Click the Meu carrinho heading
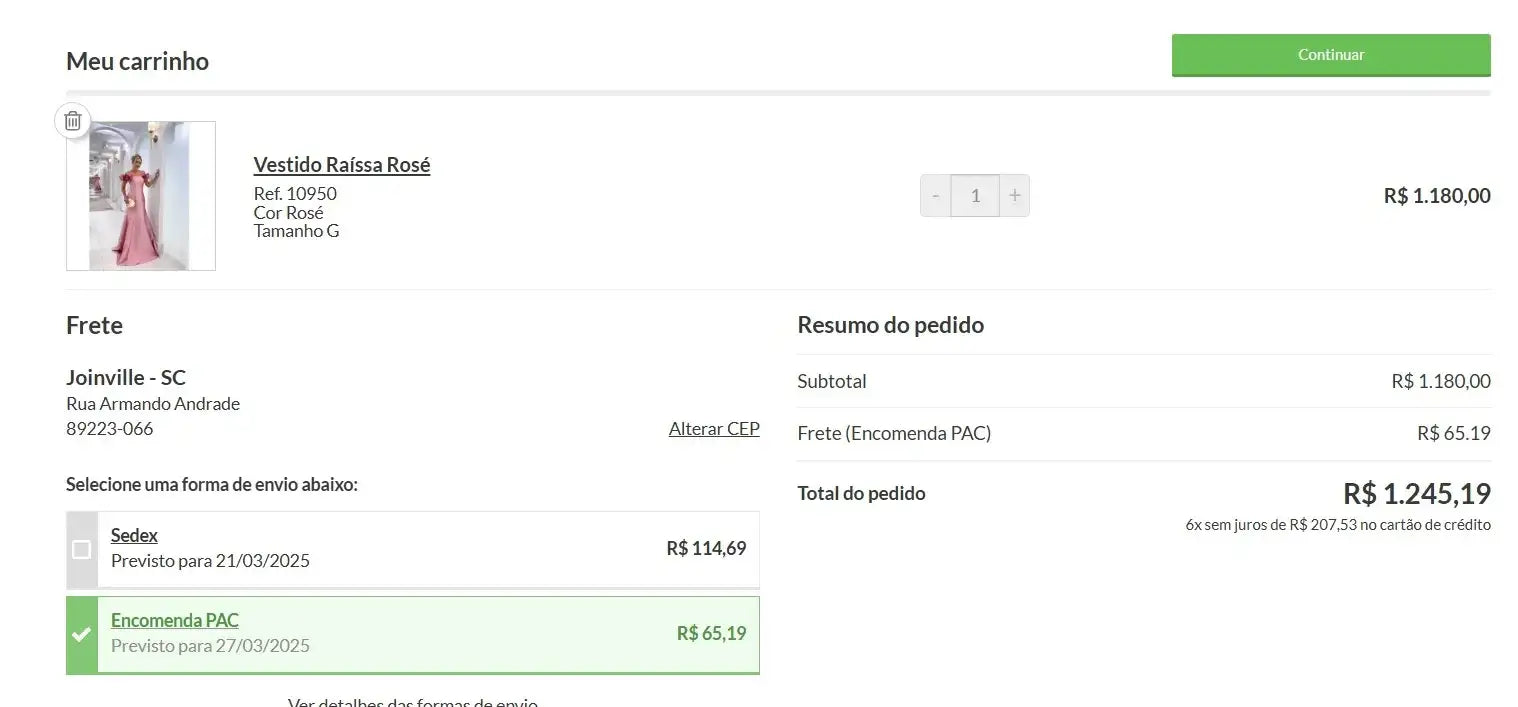The height and width of the screenshot is (707, 1518). 137,61
